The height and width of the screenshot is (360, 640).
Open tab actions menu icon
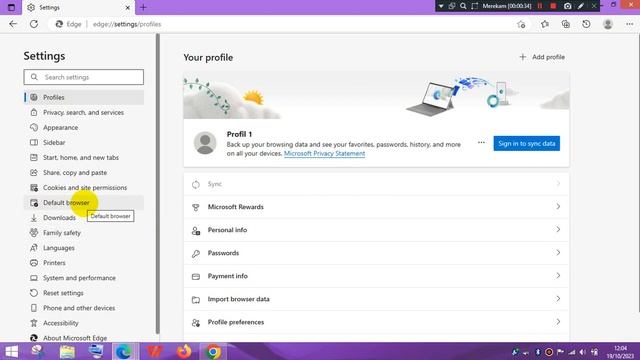click(x=11, y=7)
